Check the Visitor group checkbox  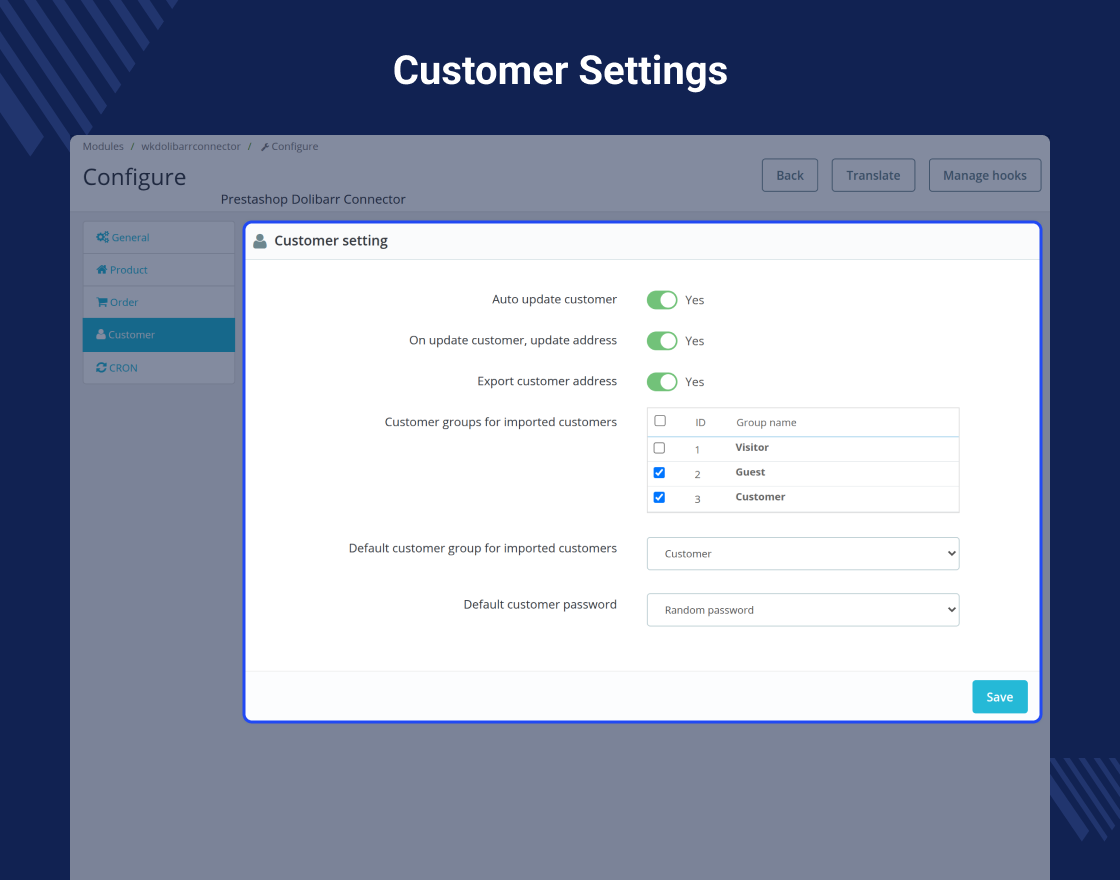[x=659, y=448]
